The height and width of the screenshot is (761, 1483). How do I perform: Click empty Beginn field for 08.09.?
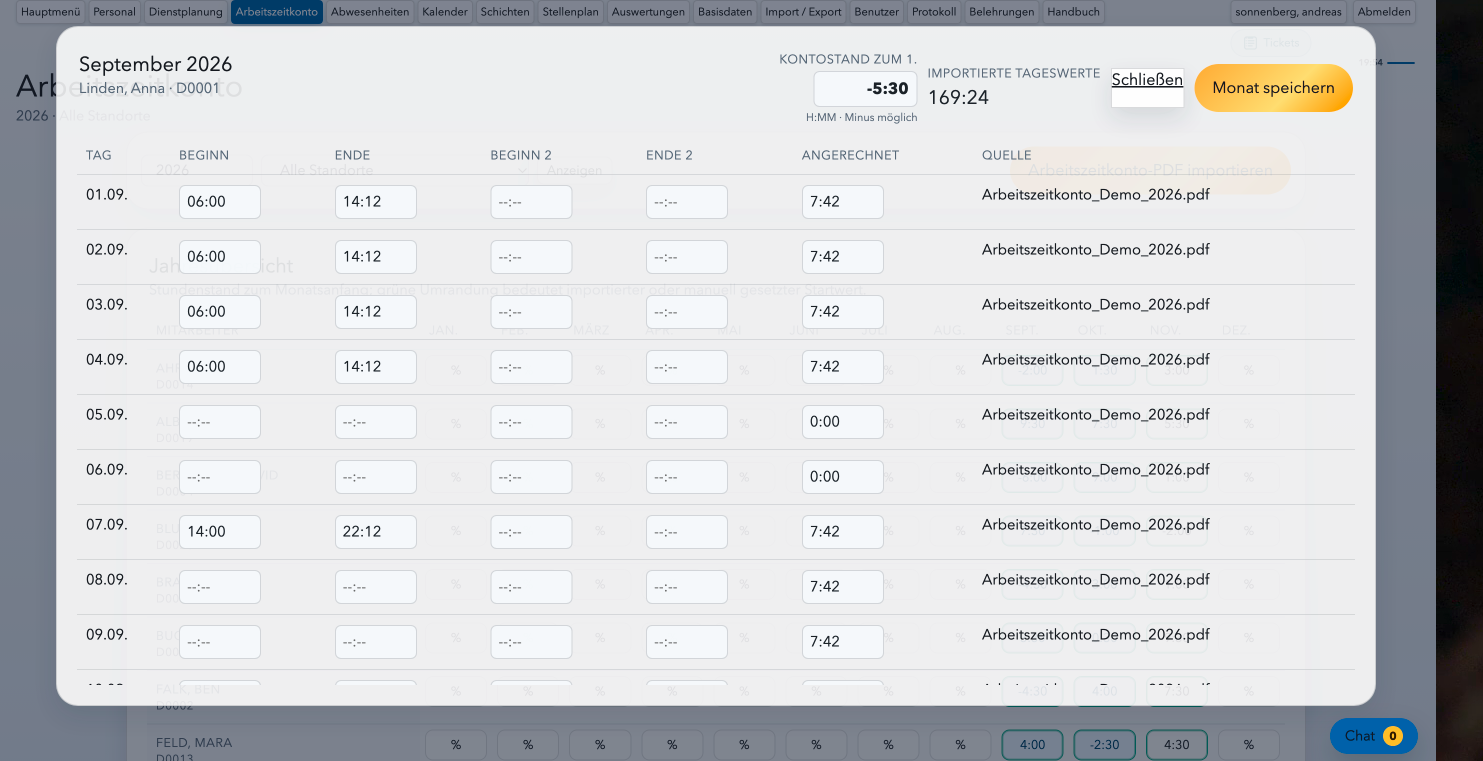coord(220,587)
